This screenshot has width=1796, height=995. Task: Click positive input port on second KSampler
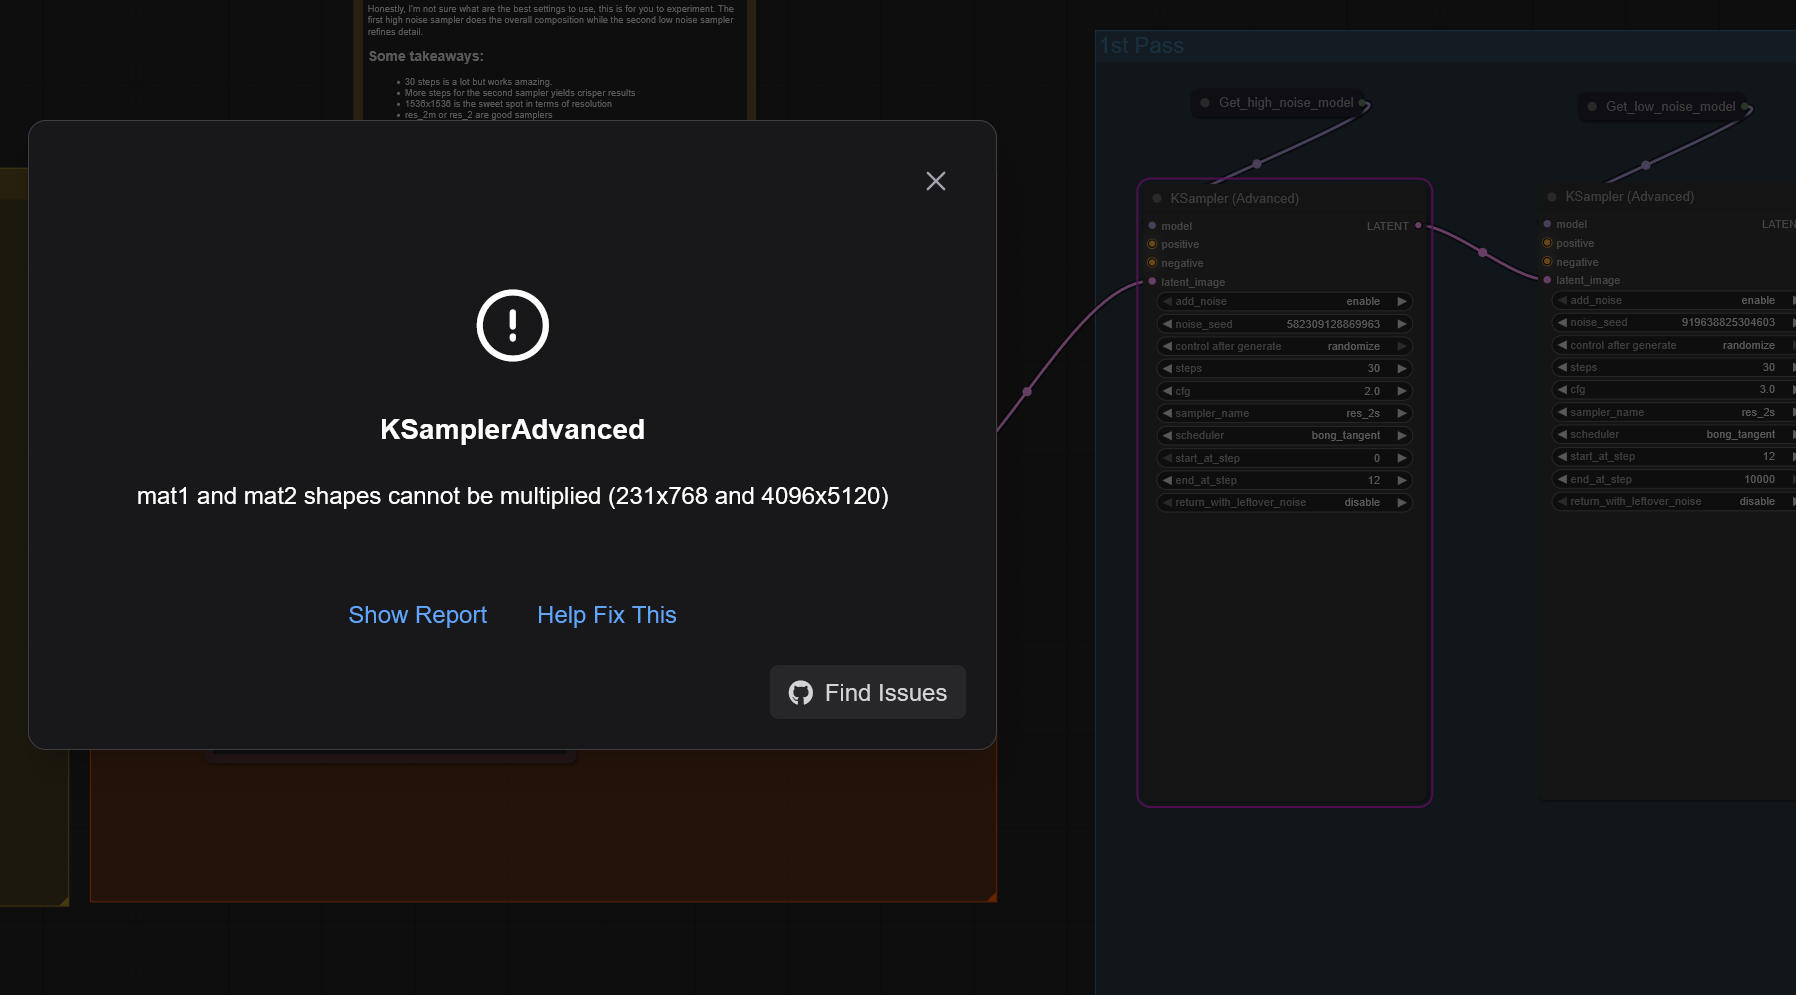tap(1547, 243)
